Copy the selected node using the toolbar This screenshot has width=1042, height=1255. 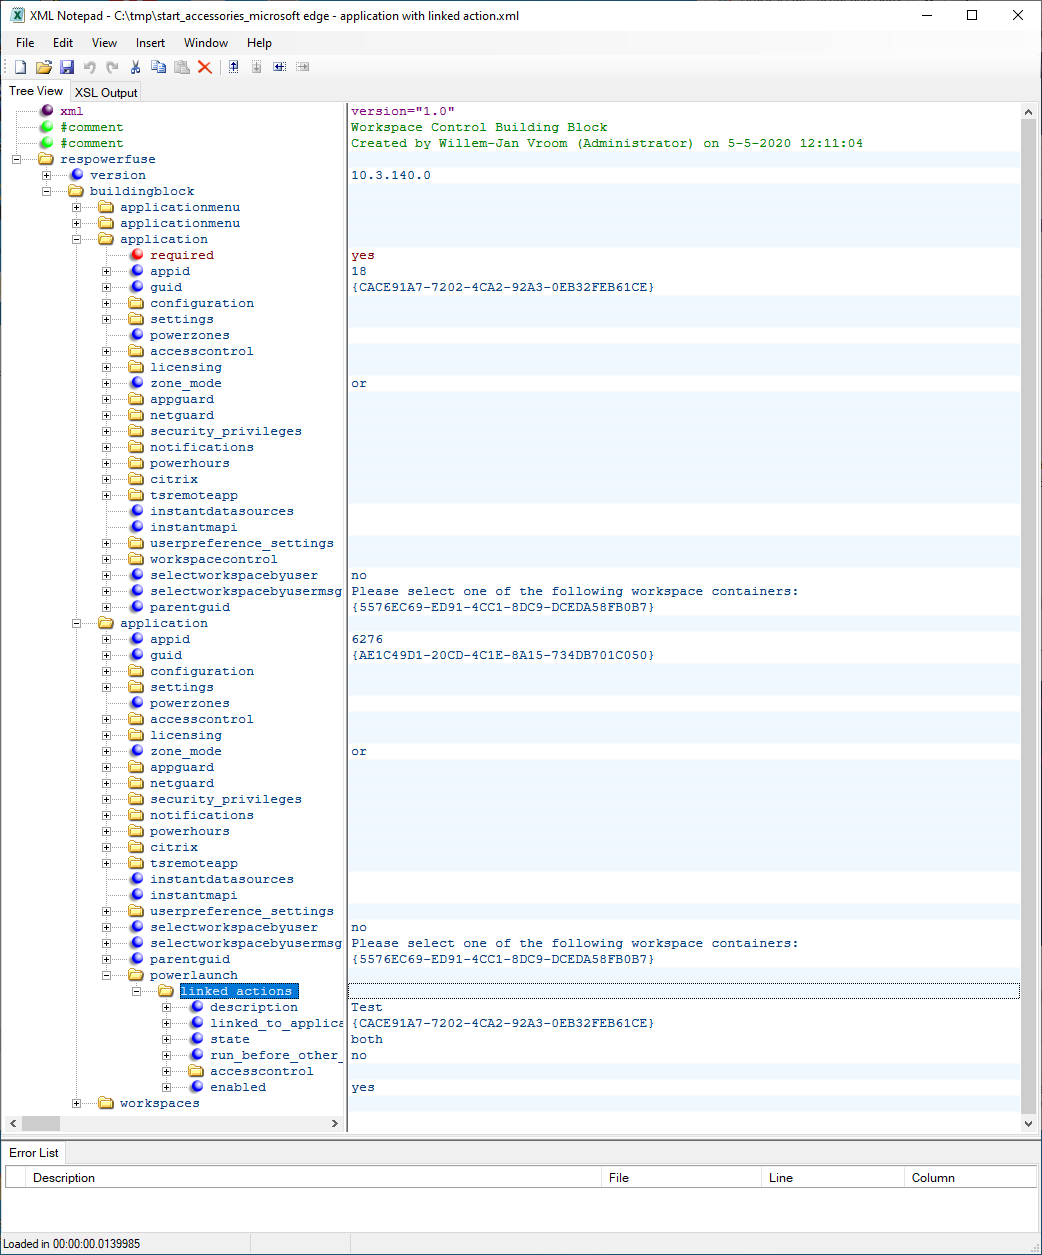coord(158,67)
